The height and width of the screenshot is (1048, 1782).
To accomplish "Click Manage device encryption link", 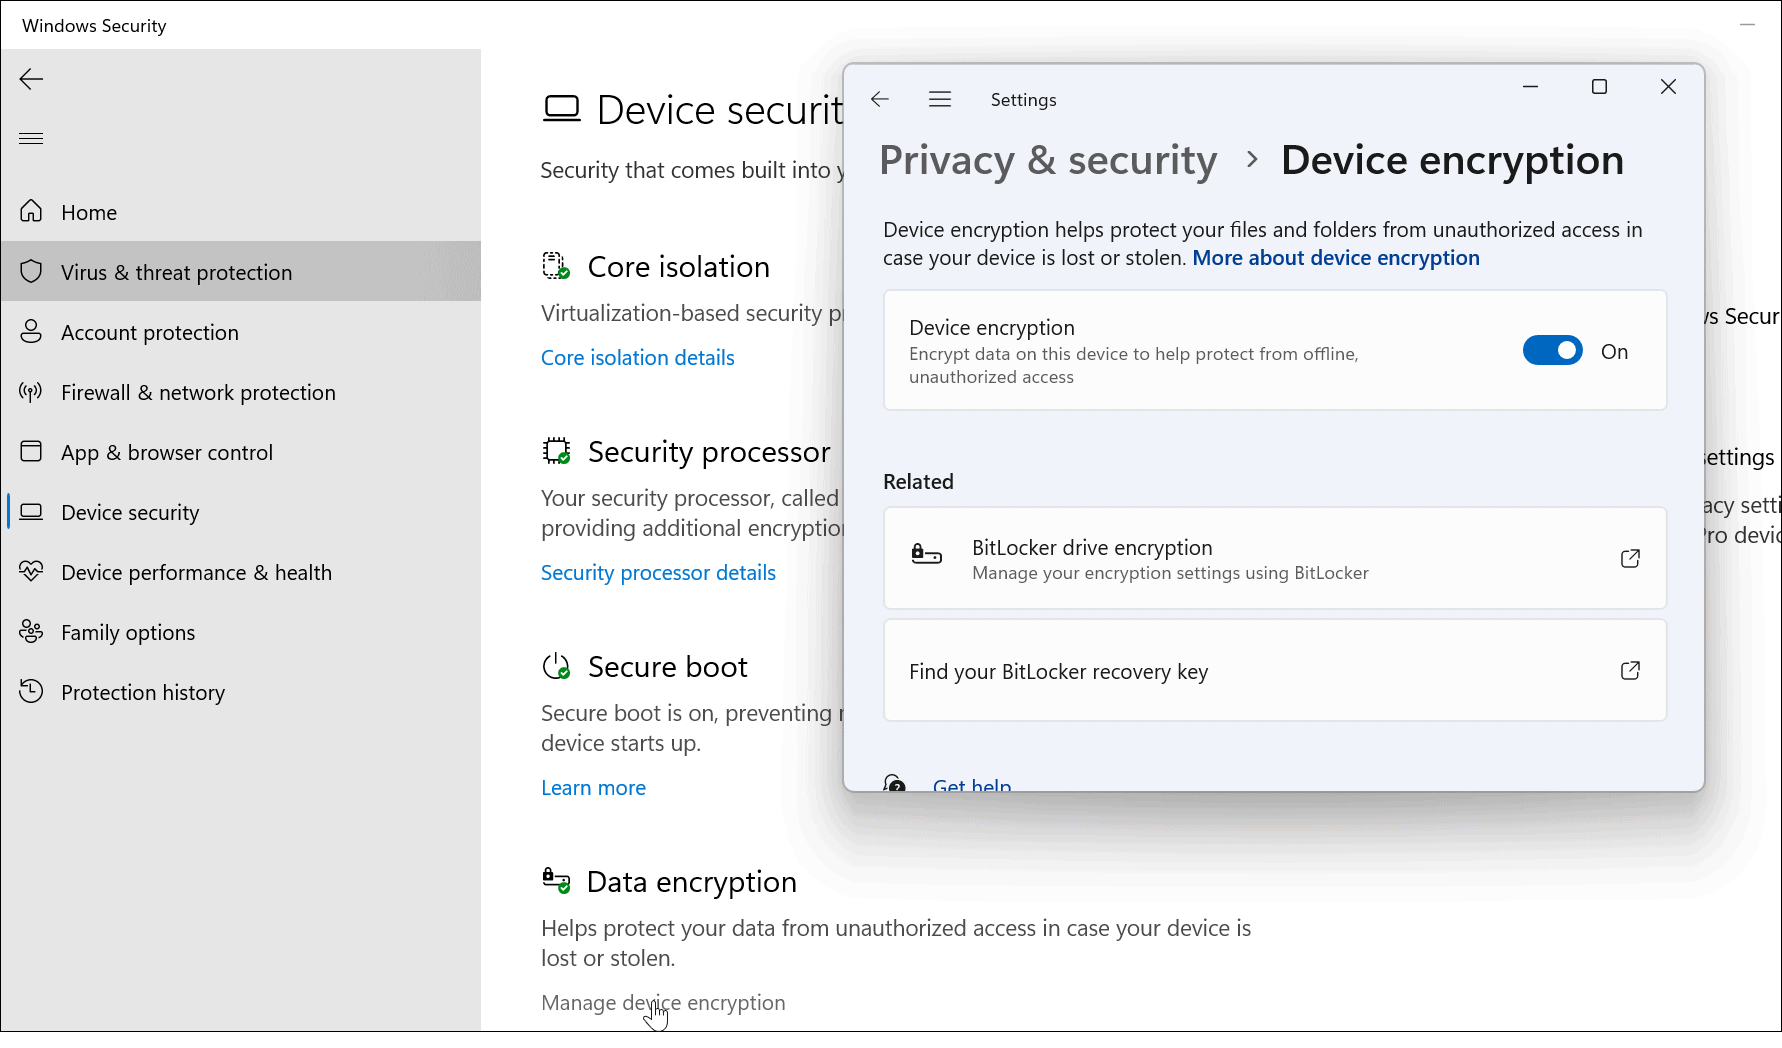I will click(663, 1003).
